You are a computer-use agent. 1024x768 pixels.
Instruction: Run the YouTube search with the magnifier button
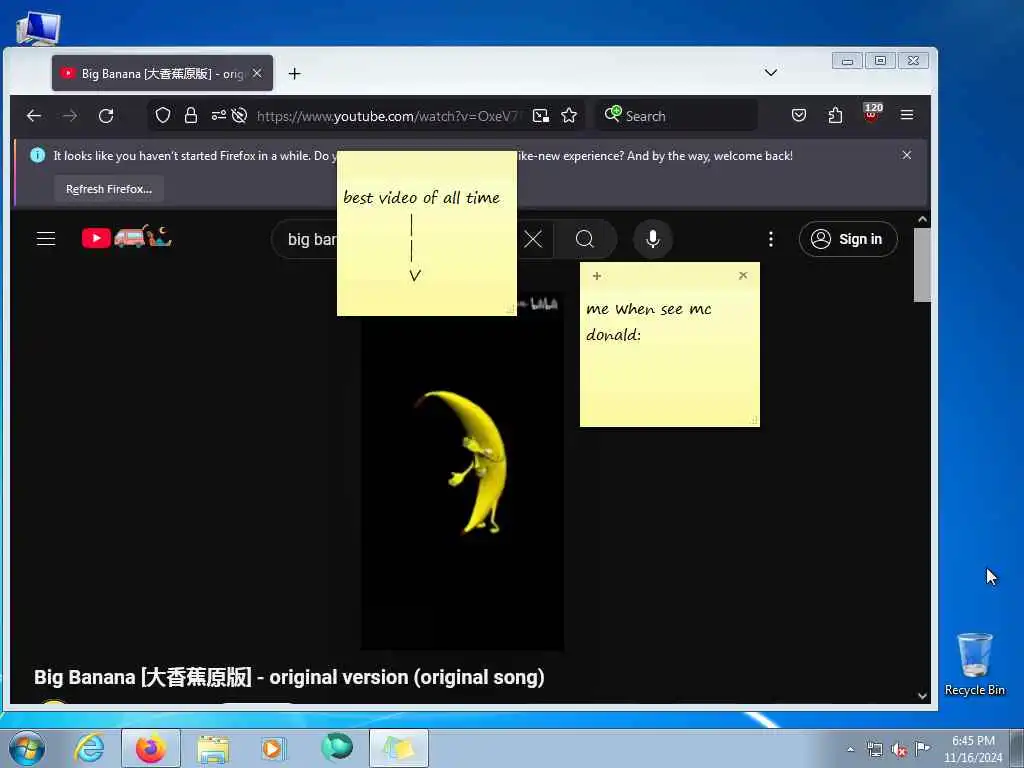pyautogui.click(x=585, y=239)
